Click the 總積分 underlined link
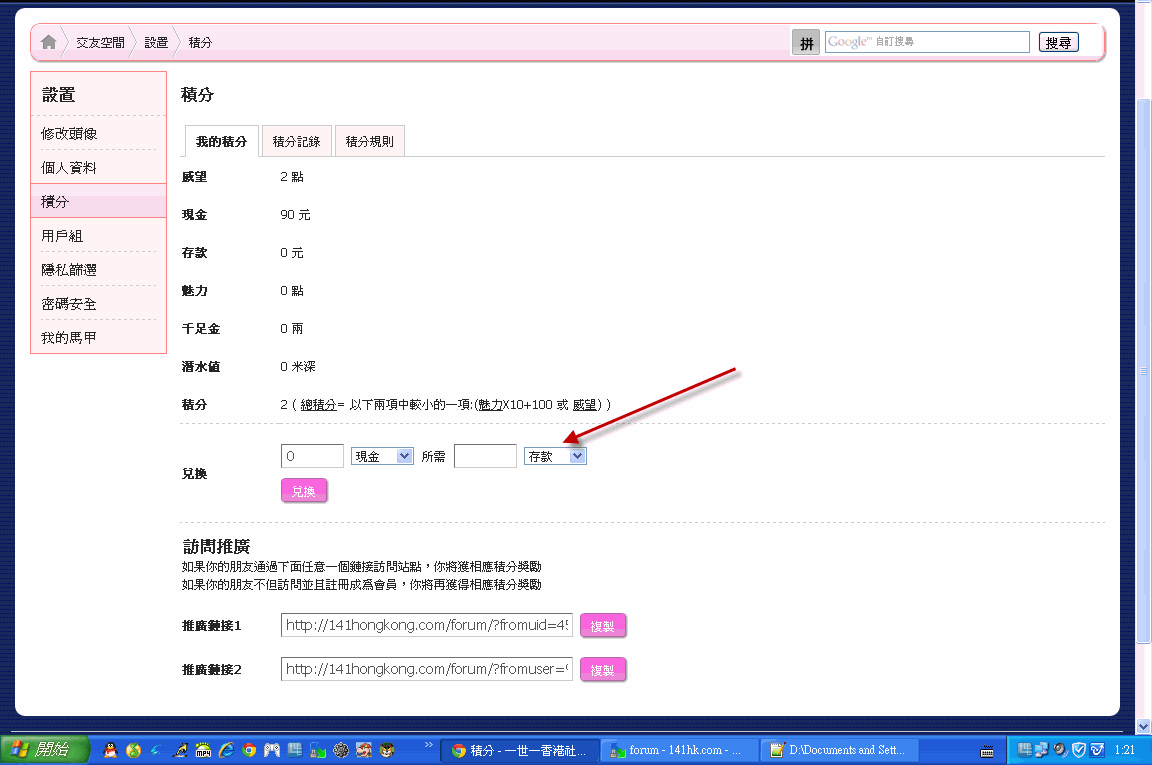Viewport: 1152px width, 765px height. [318, 405]
